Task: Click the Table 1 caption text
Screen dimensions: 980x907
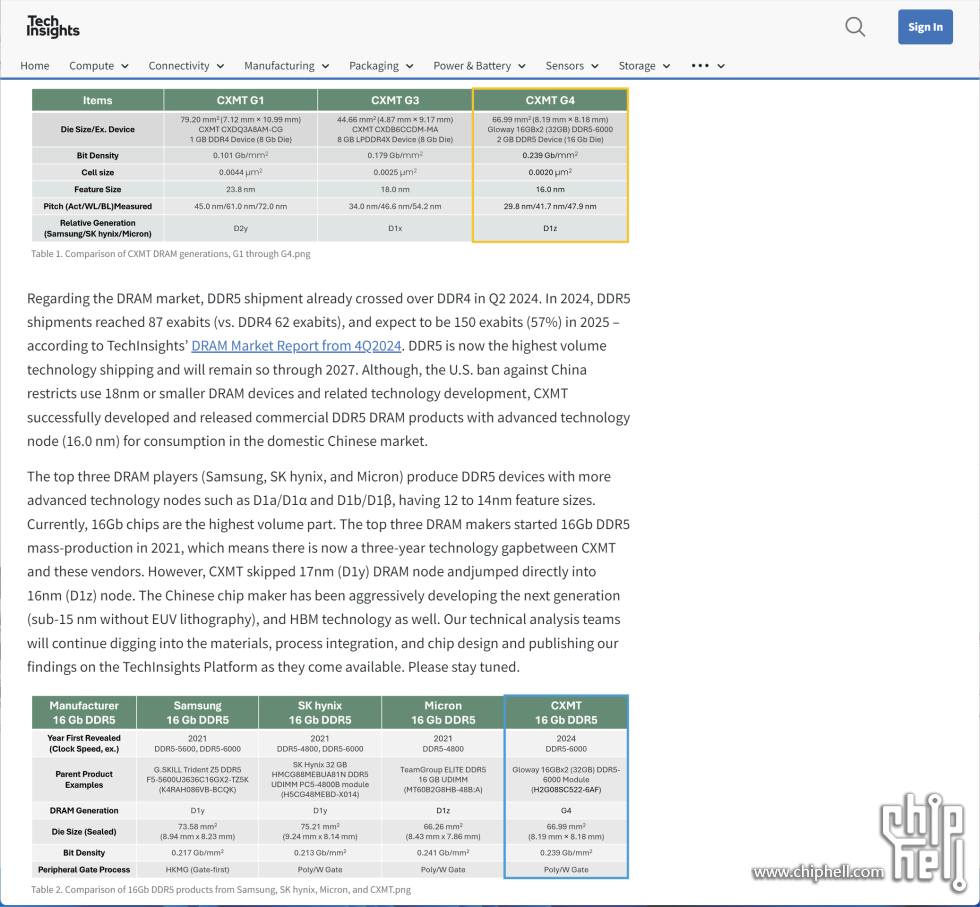Action: point(171,254)
